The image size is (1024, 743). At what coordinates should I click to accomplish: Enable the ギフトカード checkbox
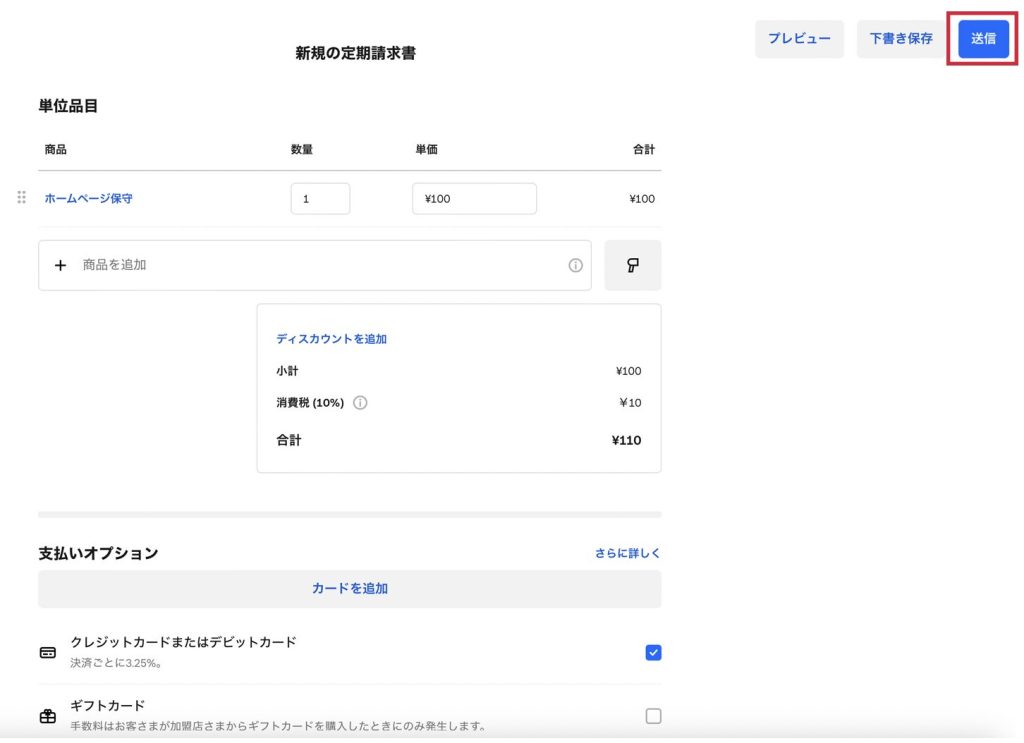[653, 716]
